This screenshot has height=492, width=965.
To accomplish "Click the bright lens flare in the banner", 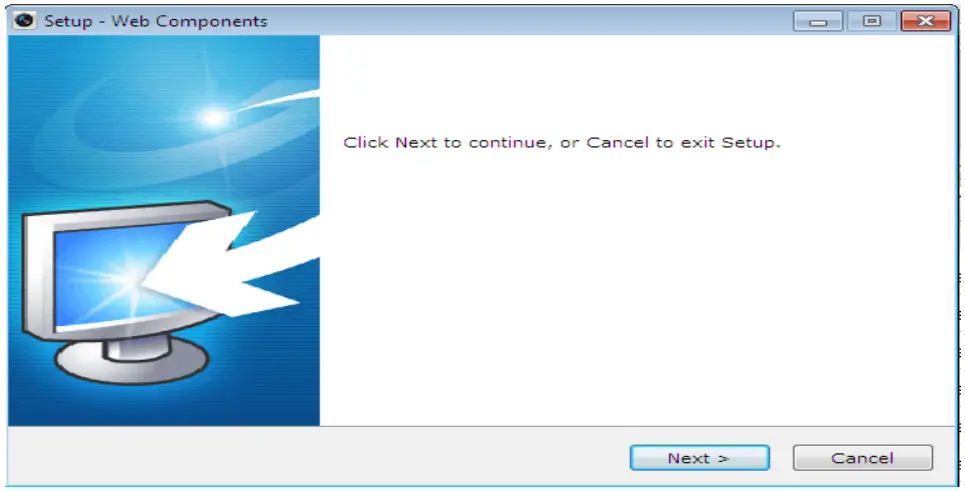I will (x=214, y=117).
